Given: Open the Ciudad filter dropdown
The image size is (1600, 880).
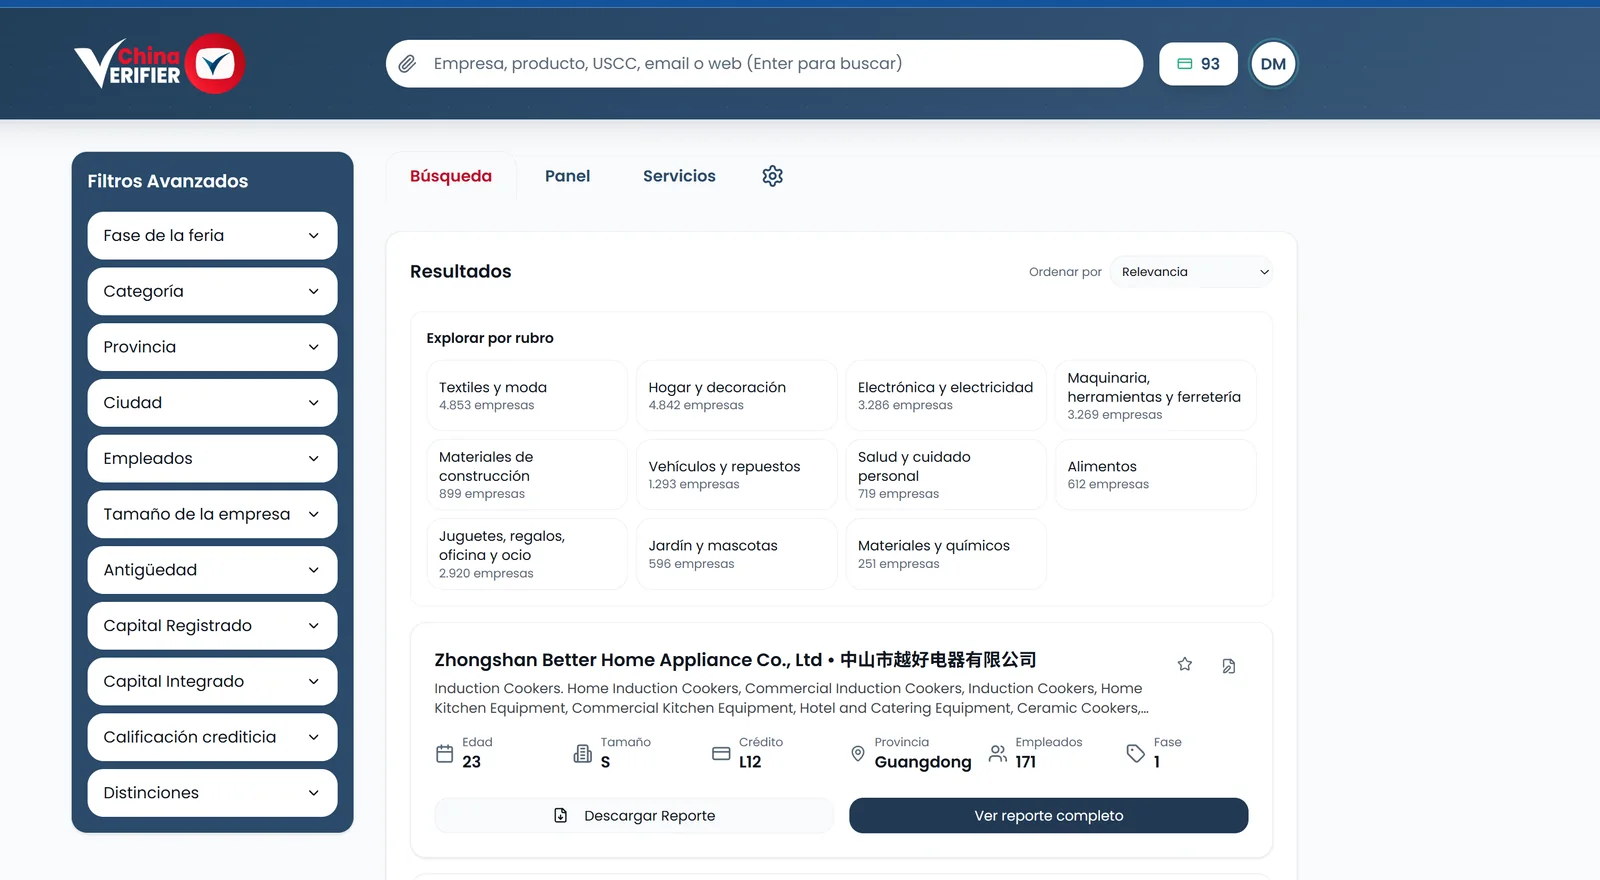Looking at the screenshot, I should click(x=212, y=403).
